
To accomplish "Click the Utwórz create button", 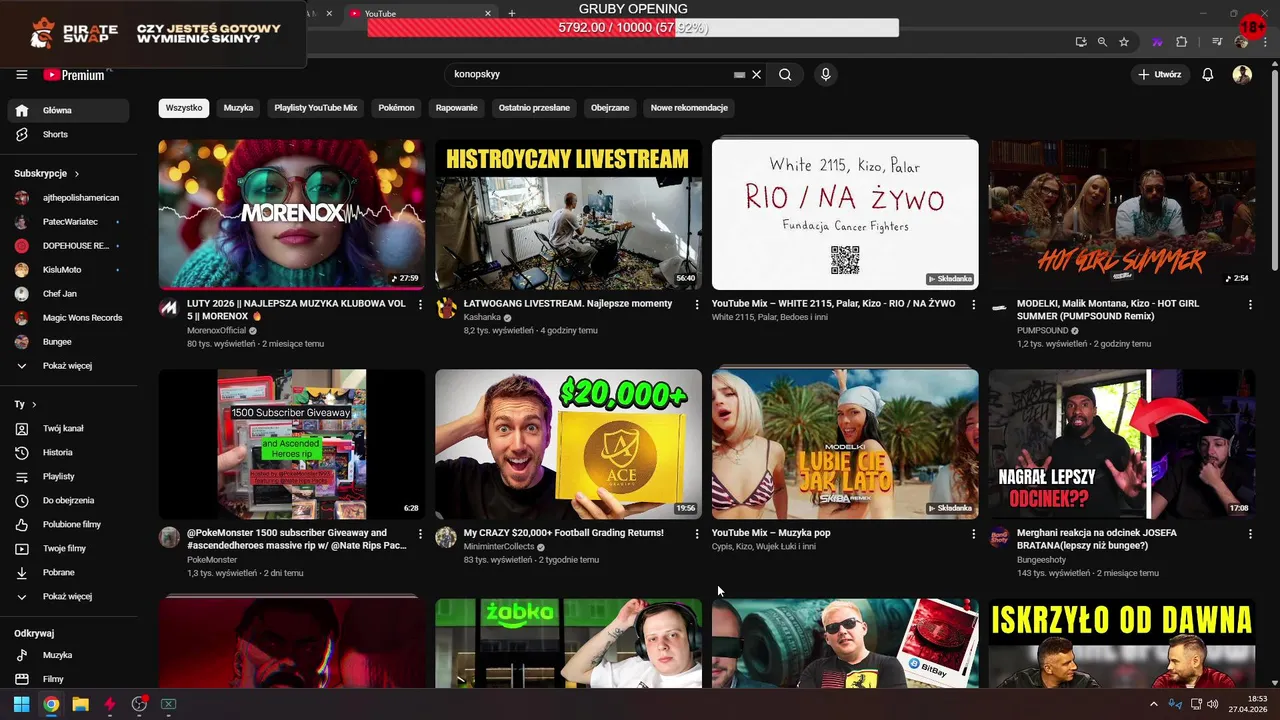I will tap(1160, 75).
